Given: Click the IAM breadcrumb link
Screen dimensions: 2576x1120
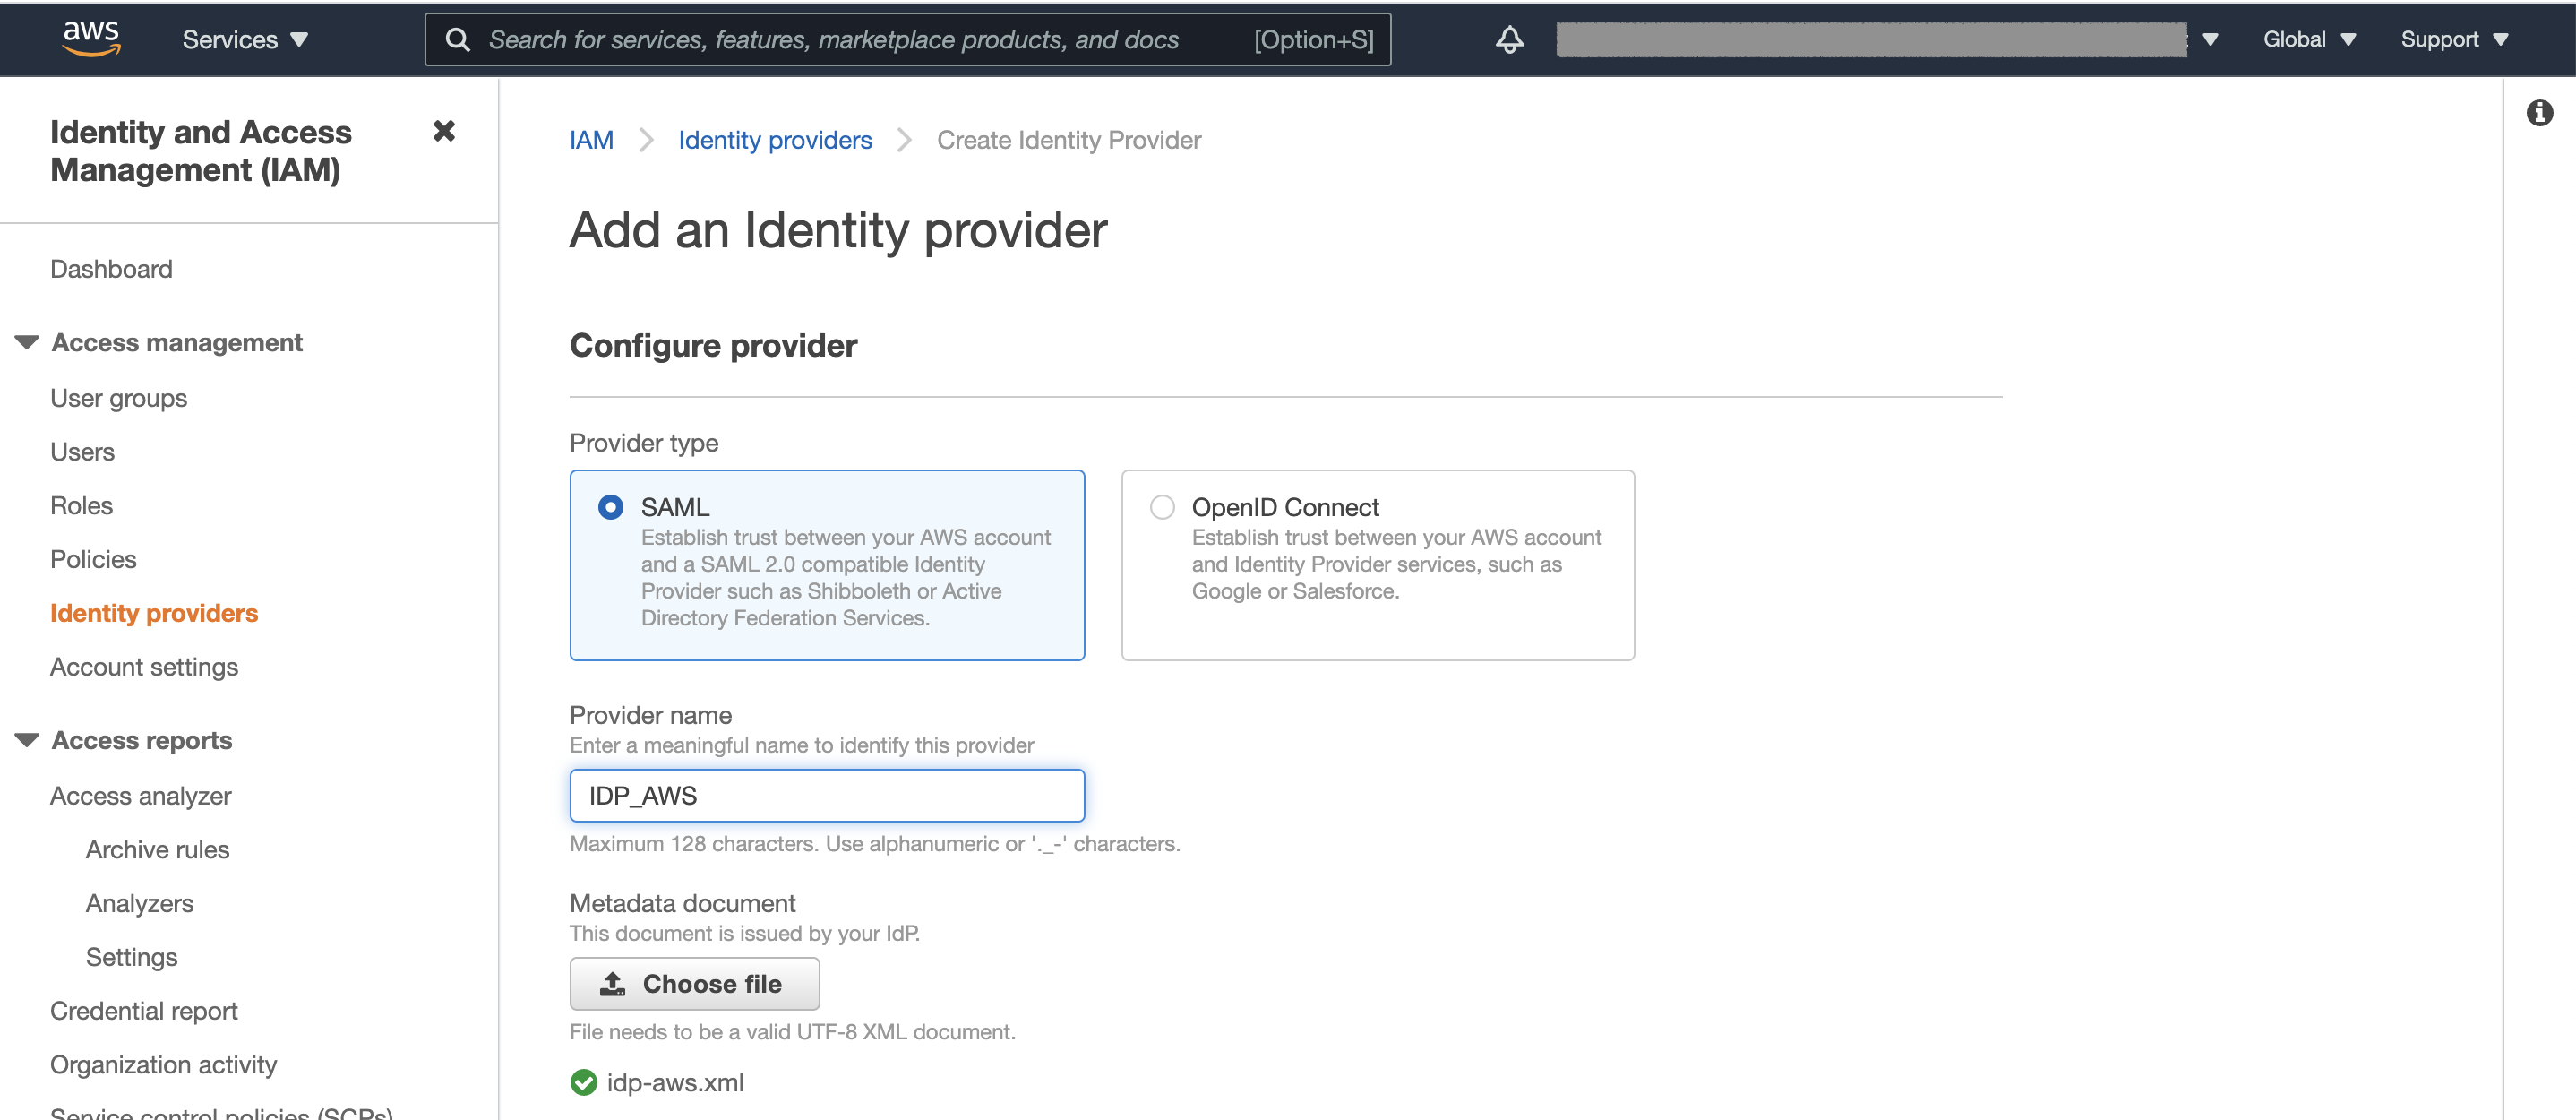Looking at the screenshot, I should [x=591, y=140].
